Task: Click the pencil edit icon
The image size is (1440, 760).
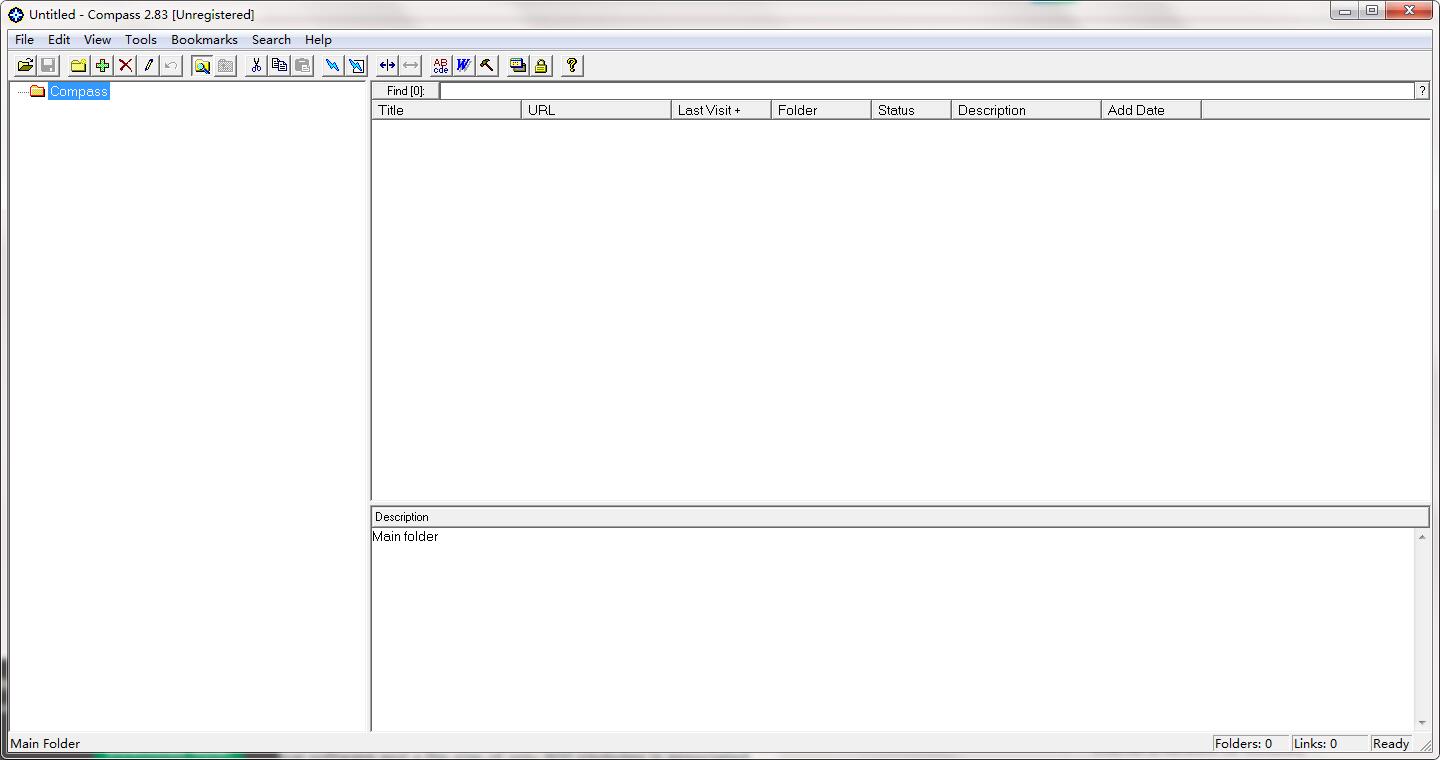Action: point(148,66)
